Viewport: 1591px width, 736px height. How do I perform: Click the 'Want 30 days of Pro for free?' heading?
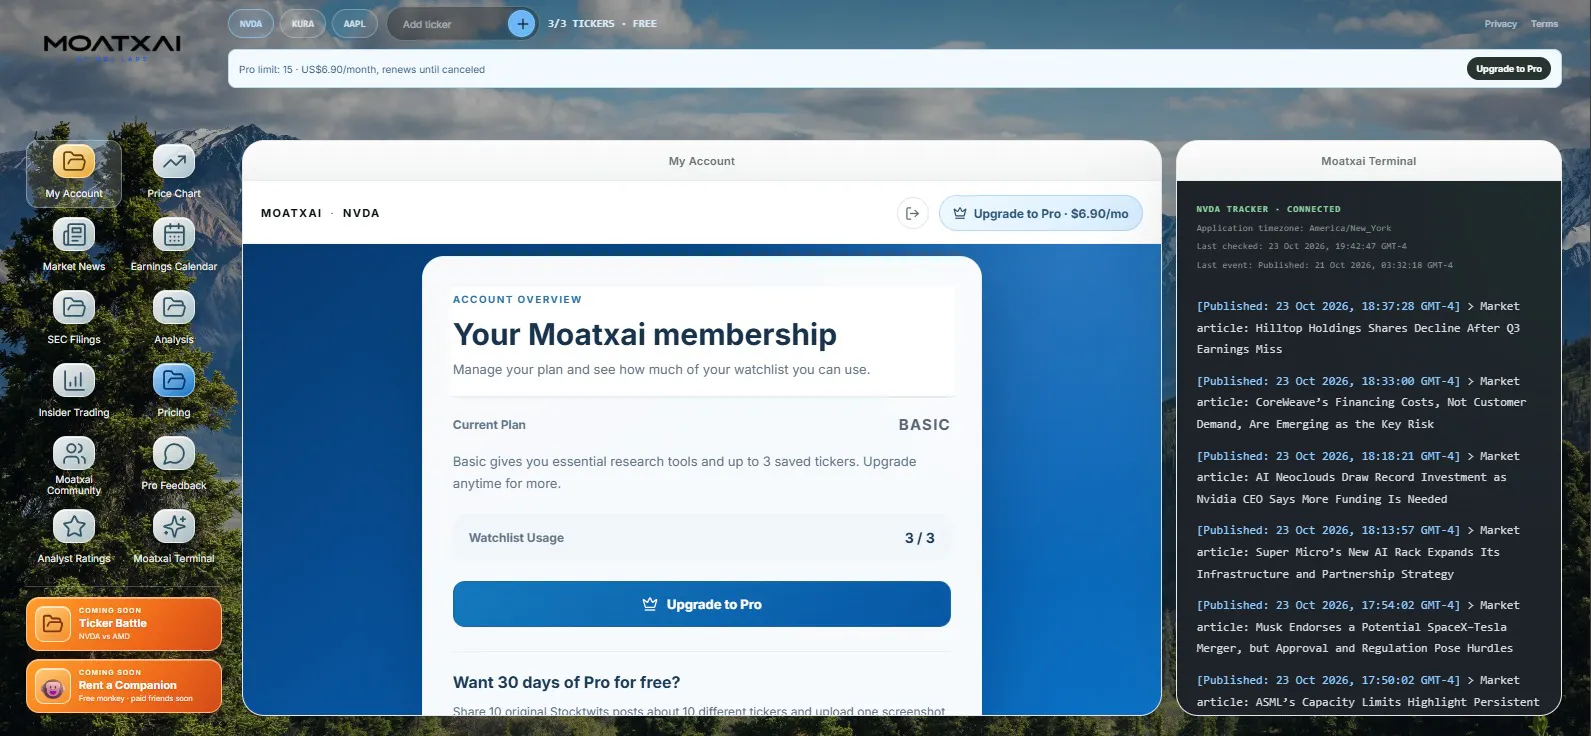point(566,682)
